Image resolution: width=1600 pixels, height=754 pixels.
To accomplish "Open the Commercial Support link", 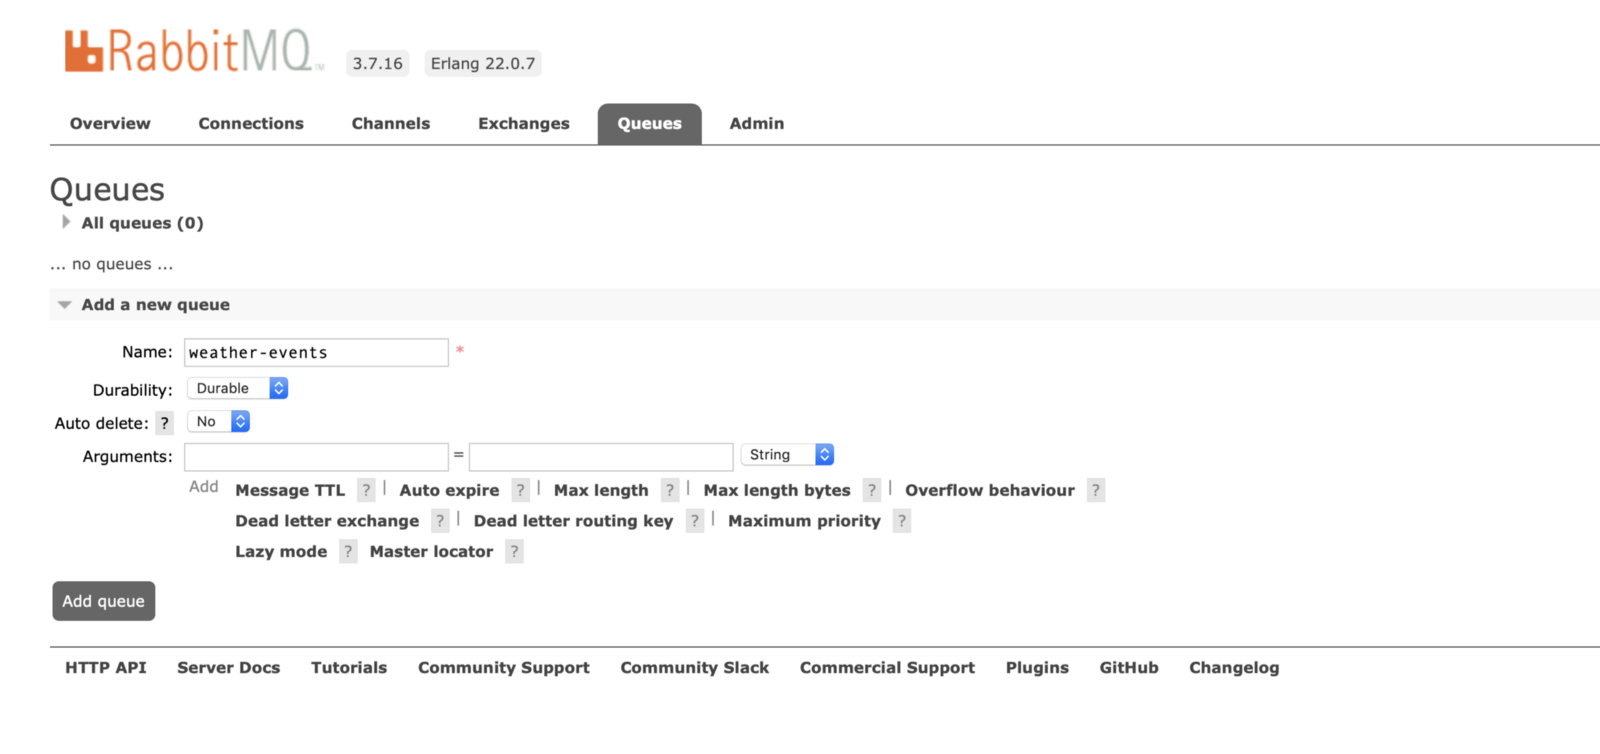I will click(x=887, y=668).
